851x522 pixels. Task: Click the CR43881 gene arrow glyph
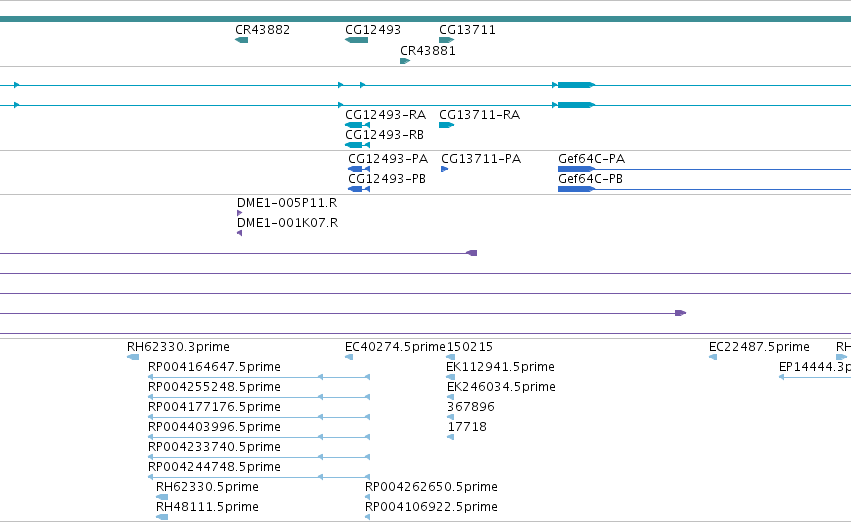point(405,61)
